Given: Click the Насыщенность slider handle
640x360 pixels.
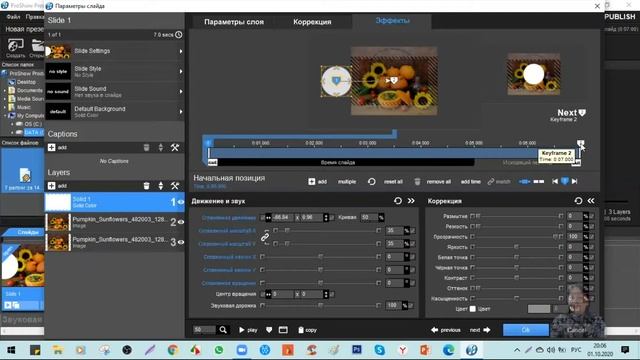Looking at the screenshot, I should click(x=516, y=298).
